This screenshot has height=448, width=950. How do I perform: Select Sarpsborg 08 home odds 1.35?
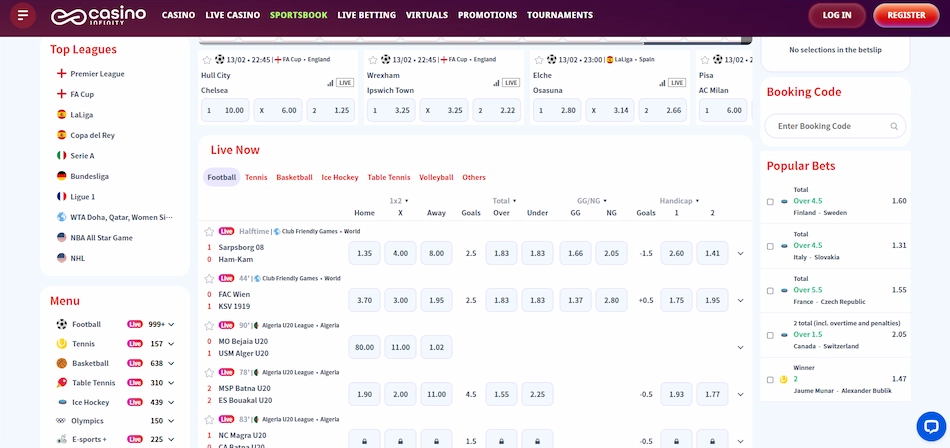364,253
